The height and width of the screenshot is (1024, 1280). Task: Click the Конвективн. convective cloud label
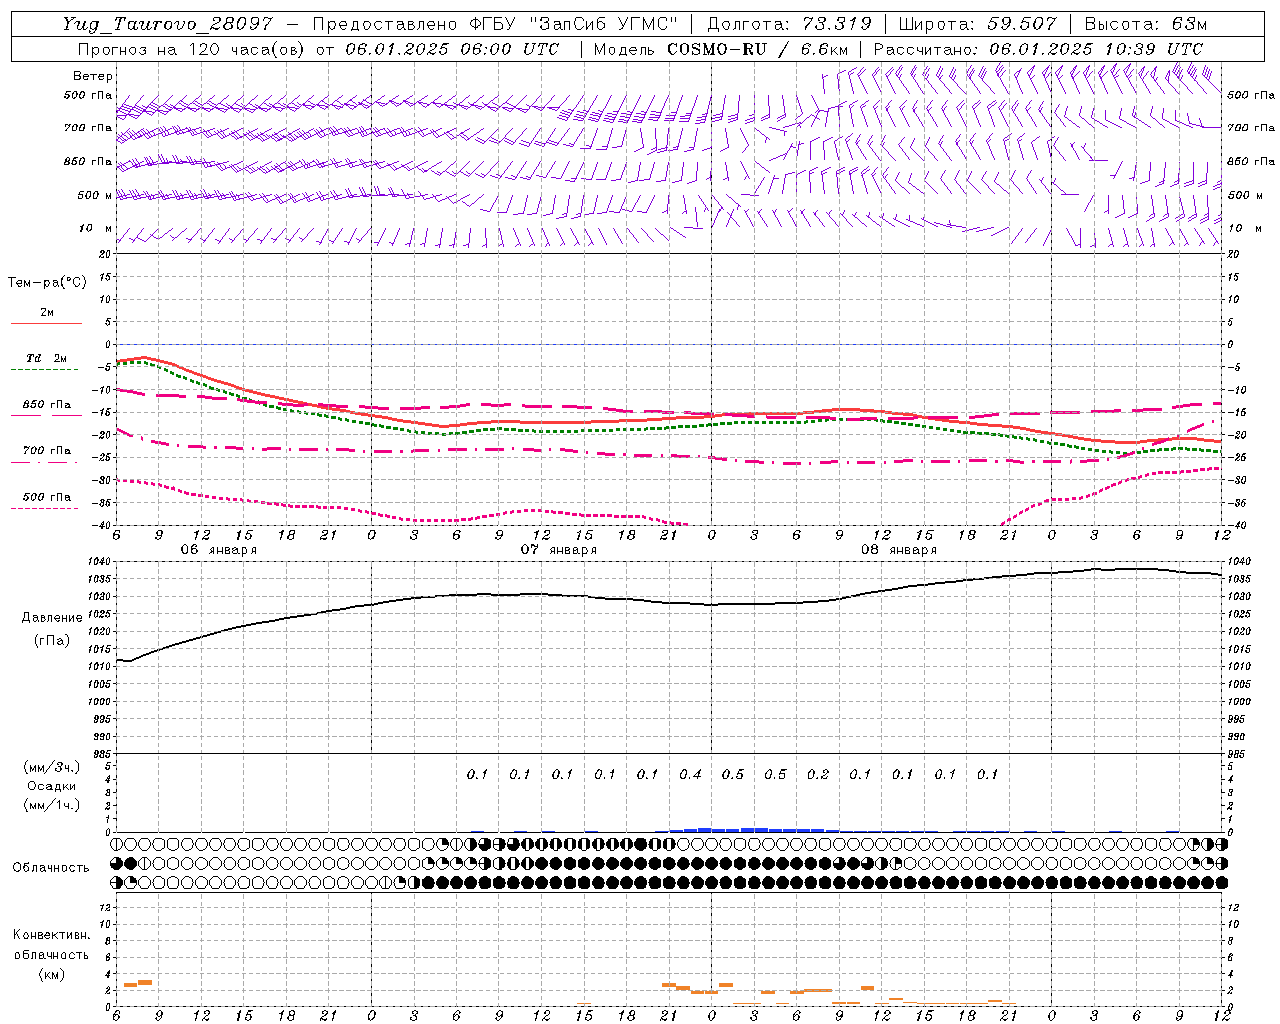pos(51,935)
